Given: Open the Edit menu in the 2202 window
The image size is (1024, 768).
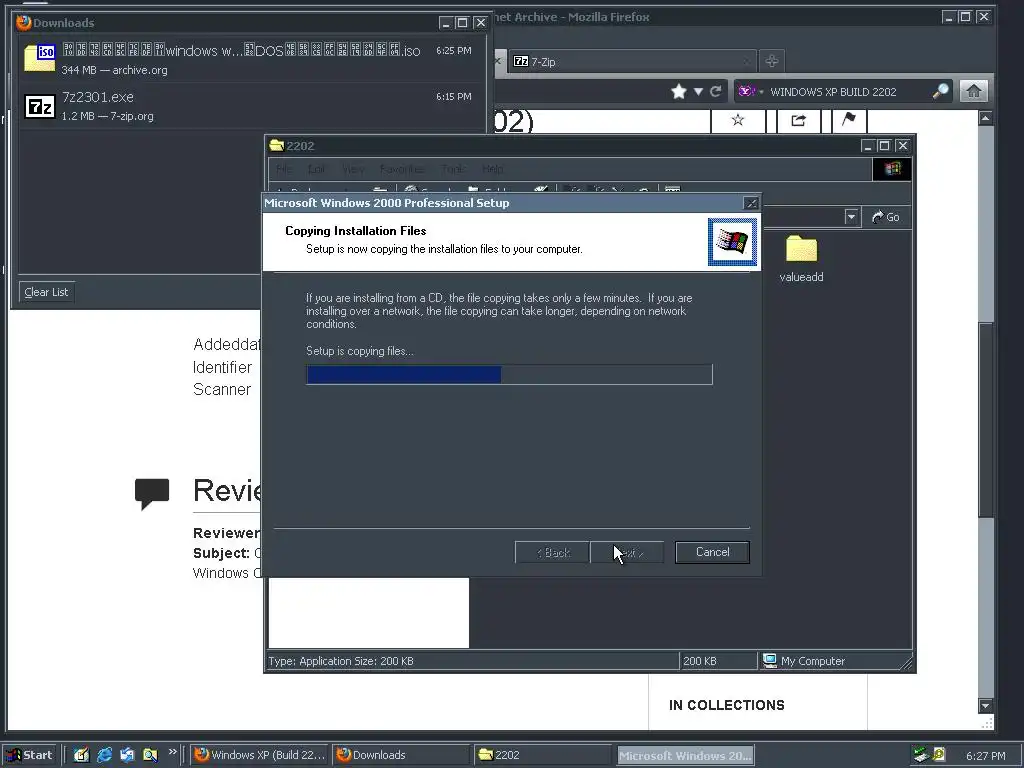Looking at the screenshot, I should tap(317, 169).
